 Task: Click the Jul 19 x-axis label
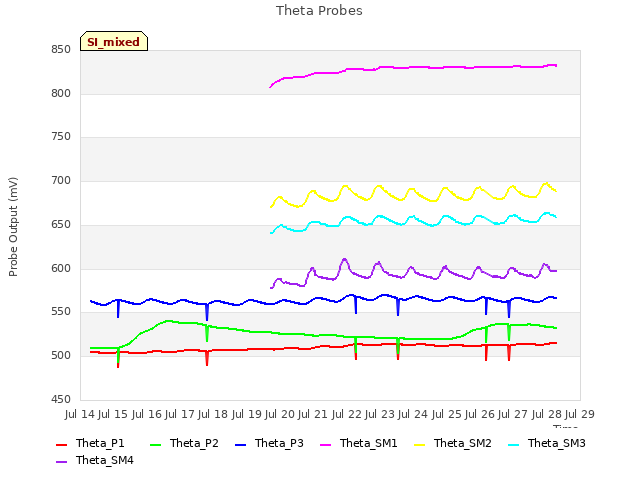pos(246,414)
